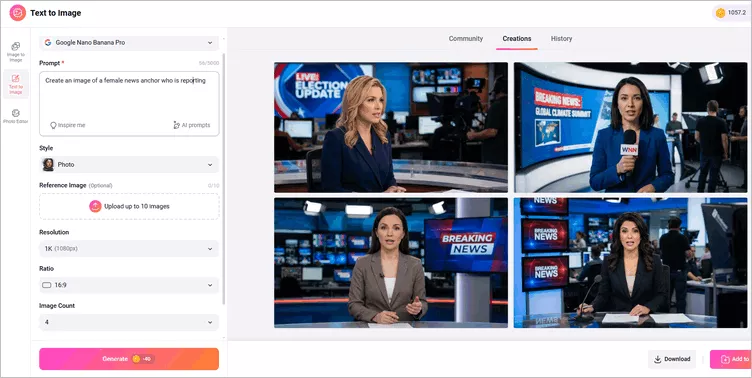Image resolution: width=752 pixels, height=378 pixels.
Task: Click the coin balance showing 1057.2
Action: pos(731,13)
